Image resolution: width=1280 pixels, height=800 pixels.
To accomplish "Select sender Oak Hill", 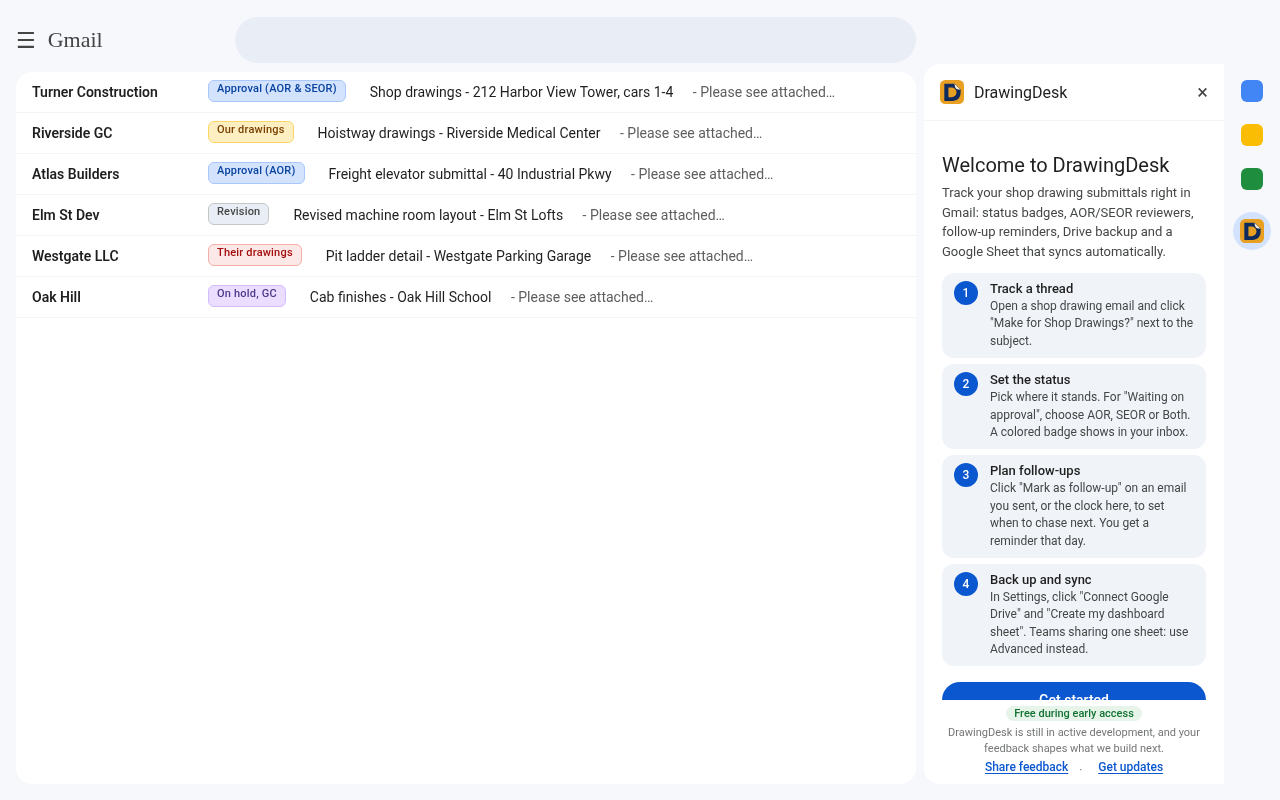I will 56,297.
